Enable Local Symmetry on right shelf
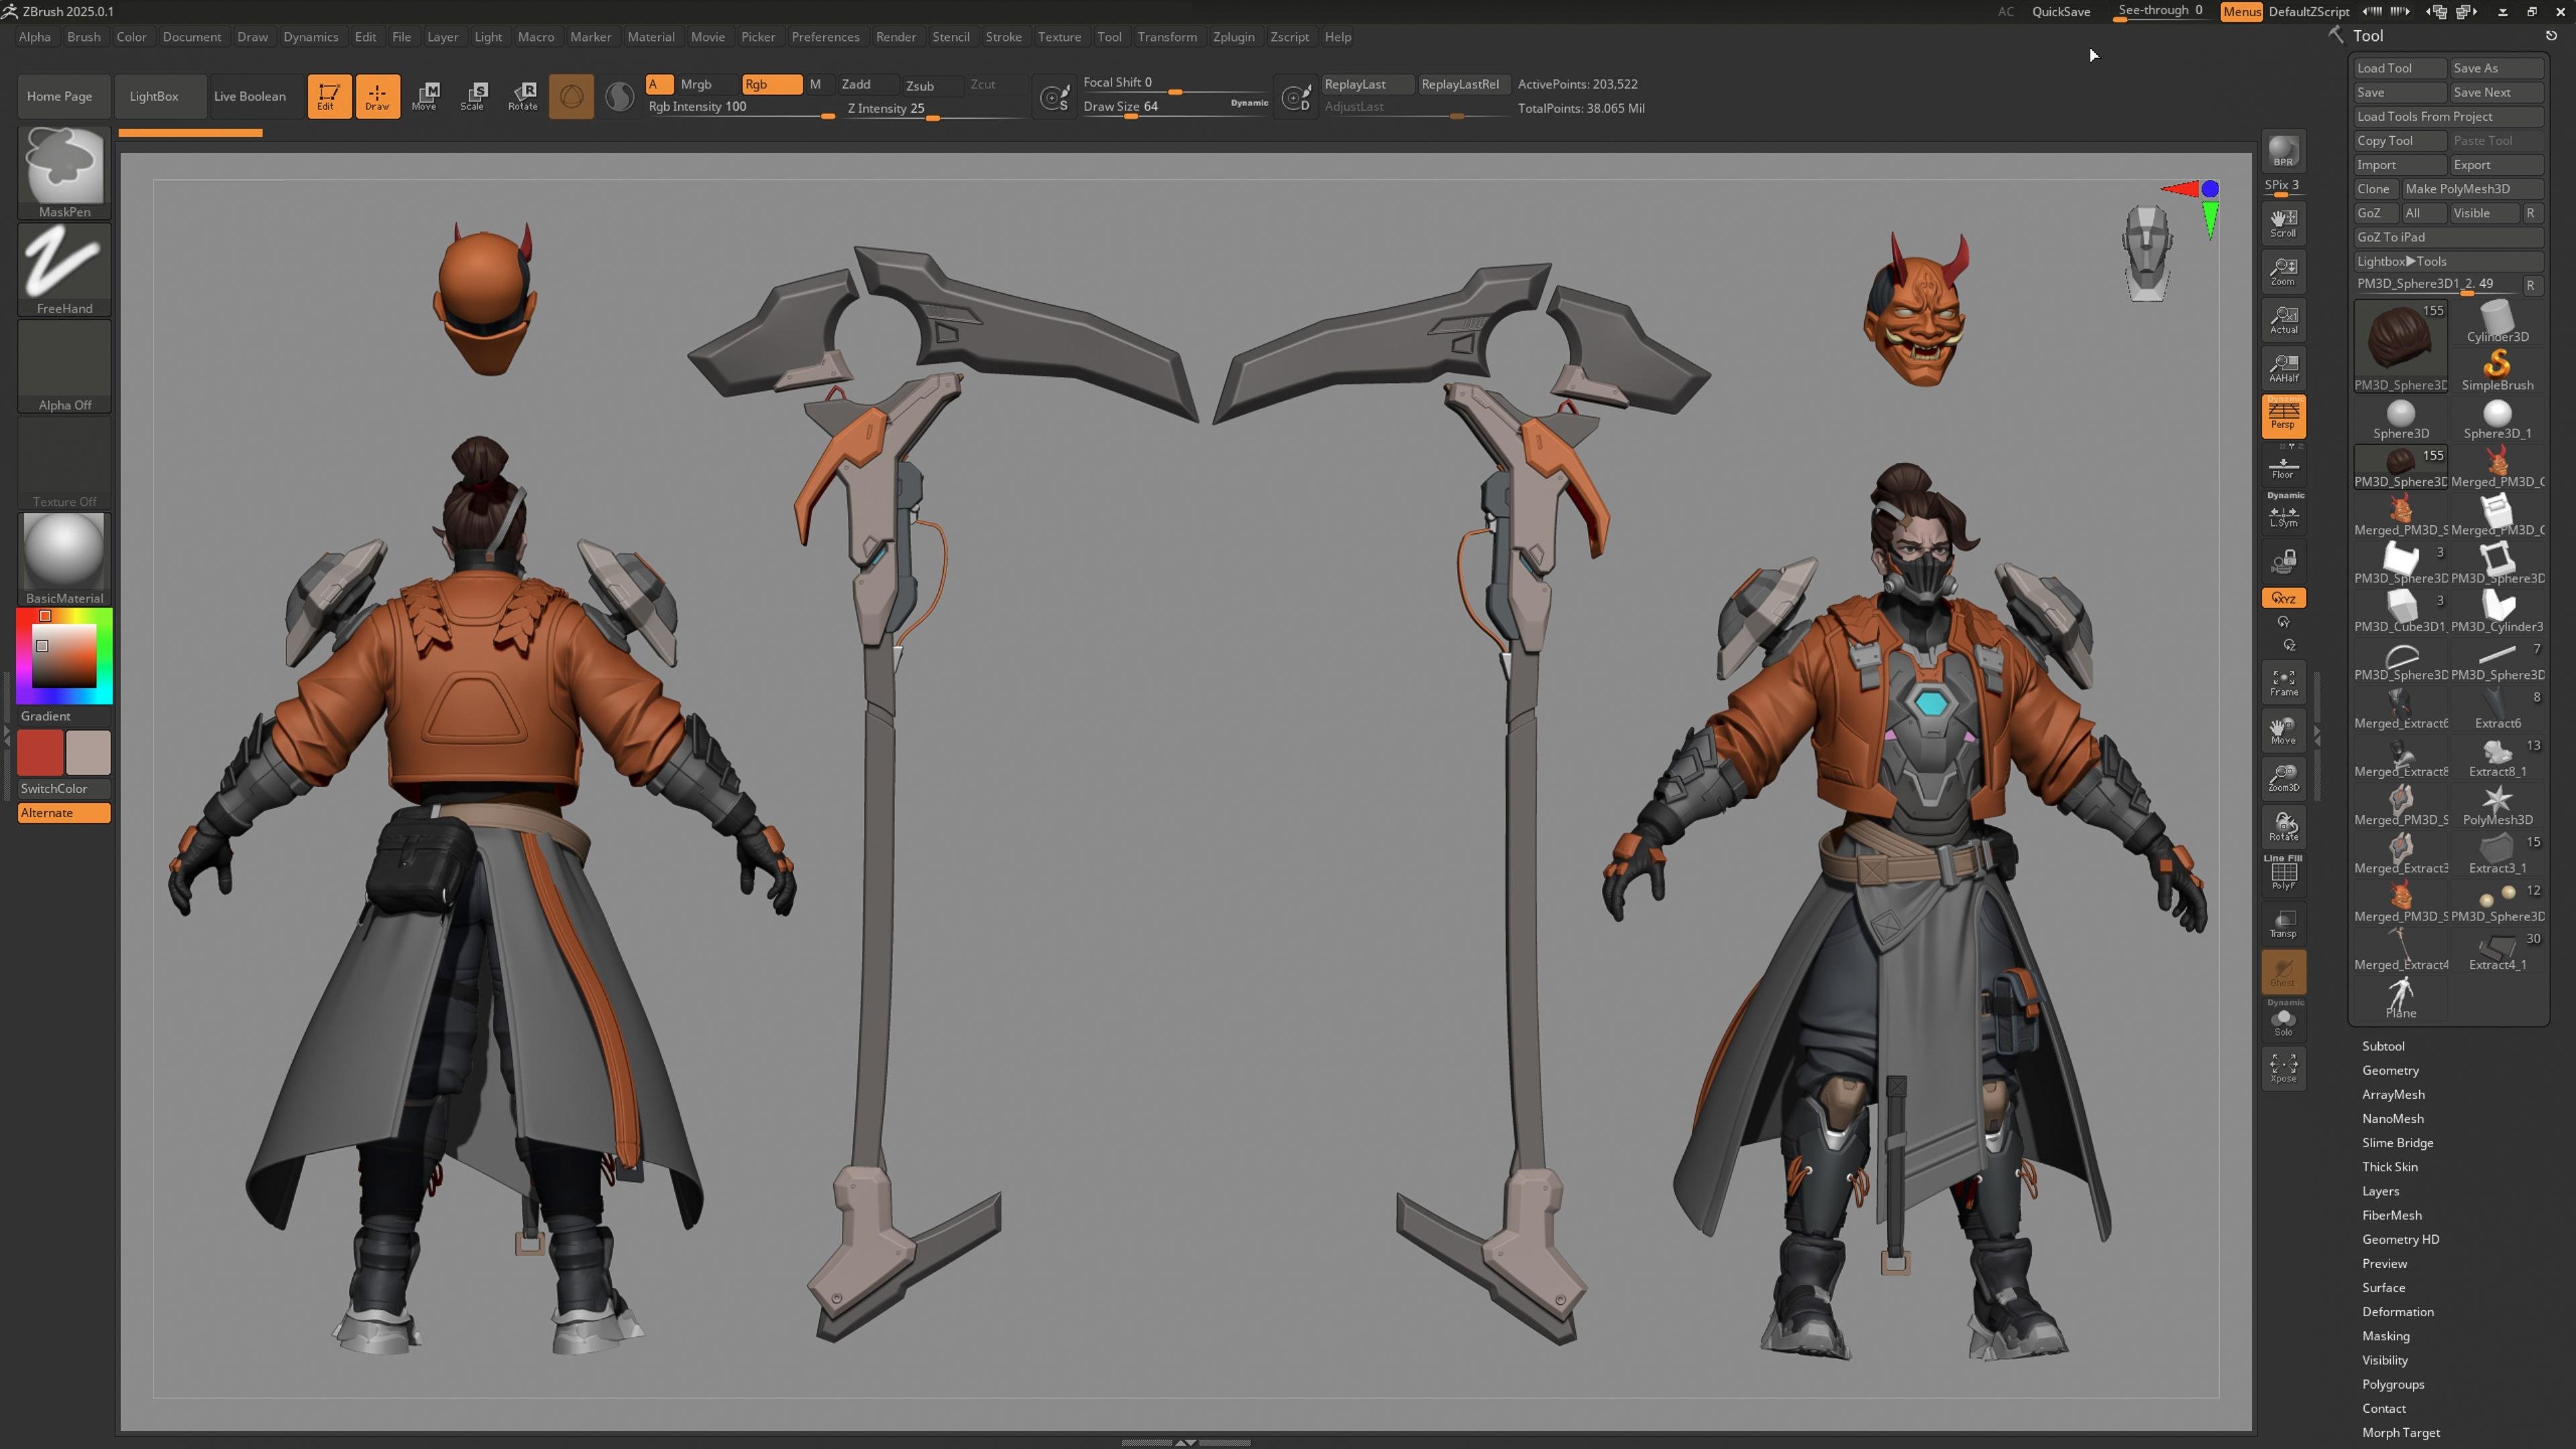Viewport: 2576px width, 1449px height. point(2284,514)
